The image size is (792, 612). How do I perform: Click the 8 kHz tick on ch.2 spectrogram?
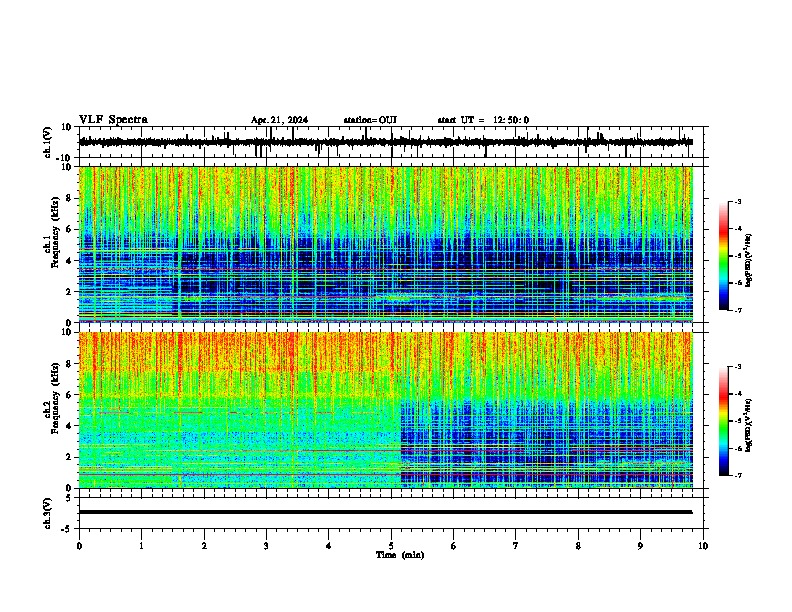point(69,364)
